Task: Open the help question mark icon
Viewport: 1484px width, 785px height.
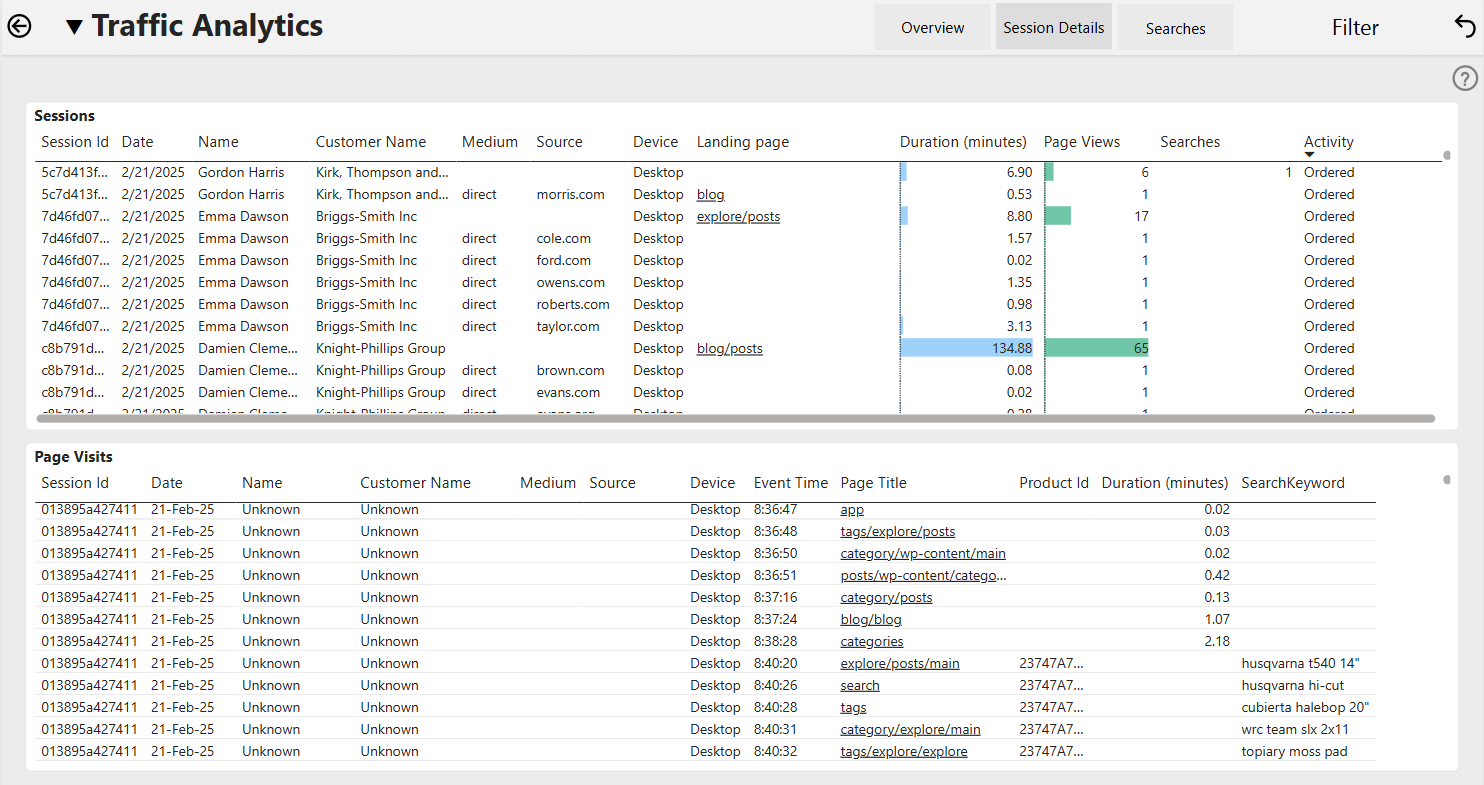Action: point(1464,78)
